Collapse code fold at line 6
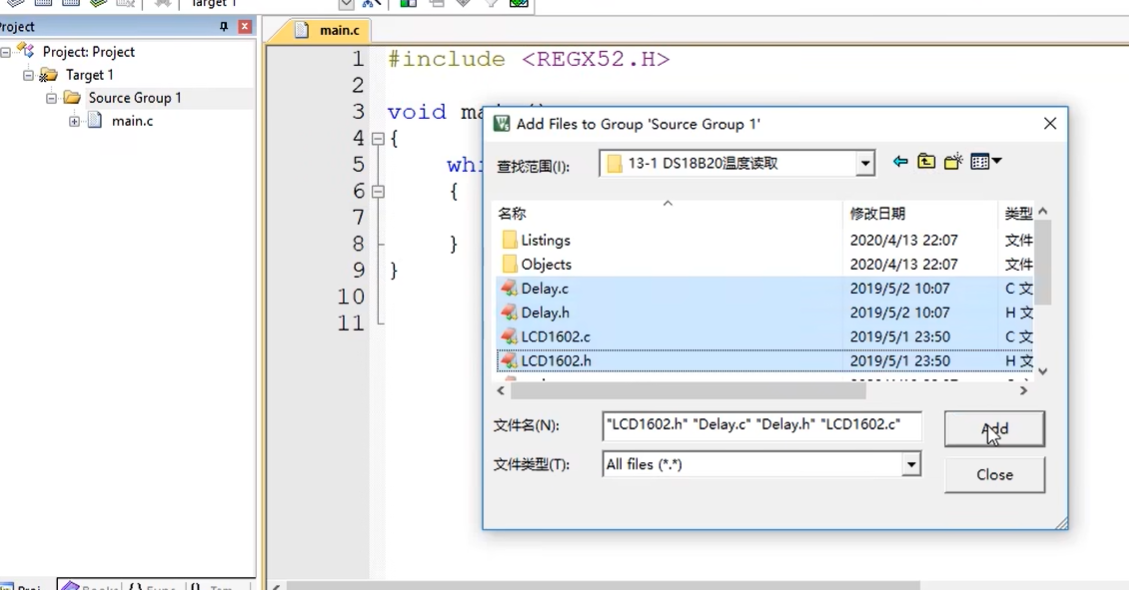 click(x=377, y=192)
